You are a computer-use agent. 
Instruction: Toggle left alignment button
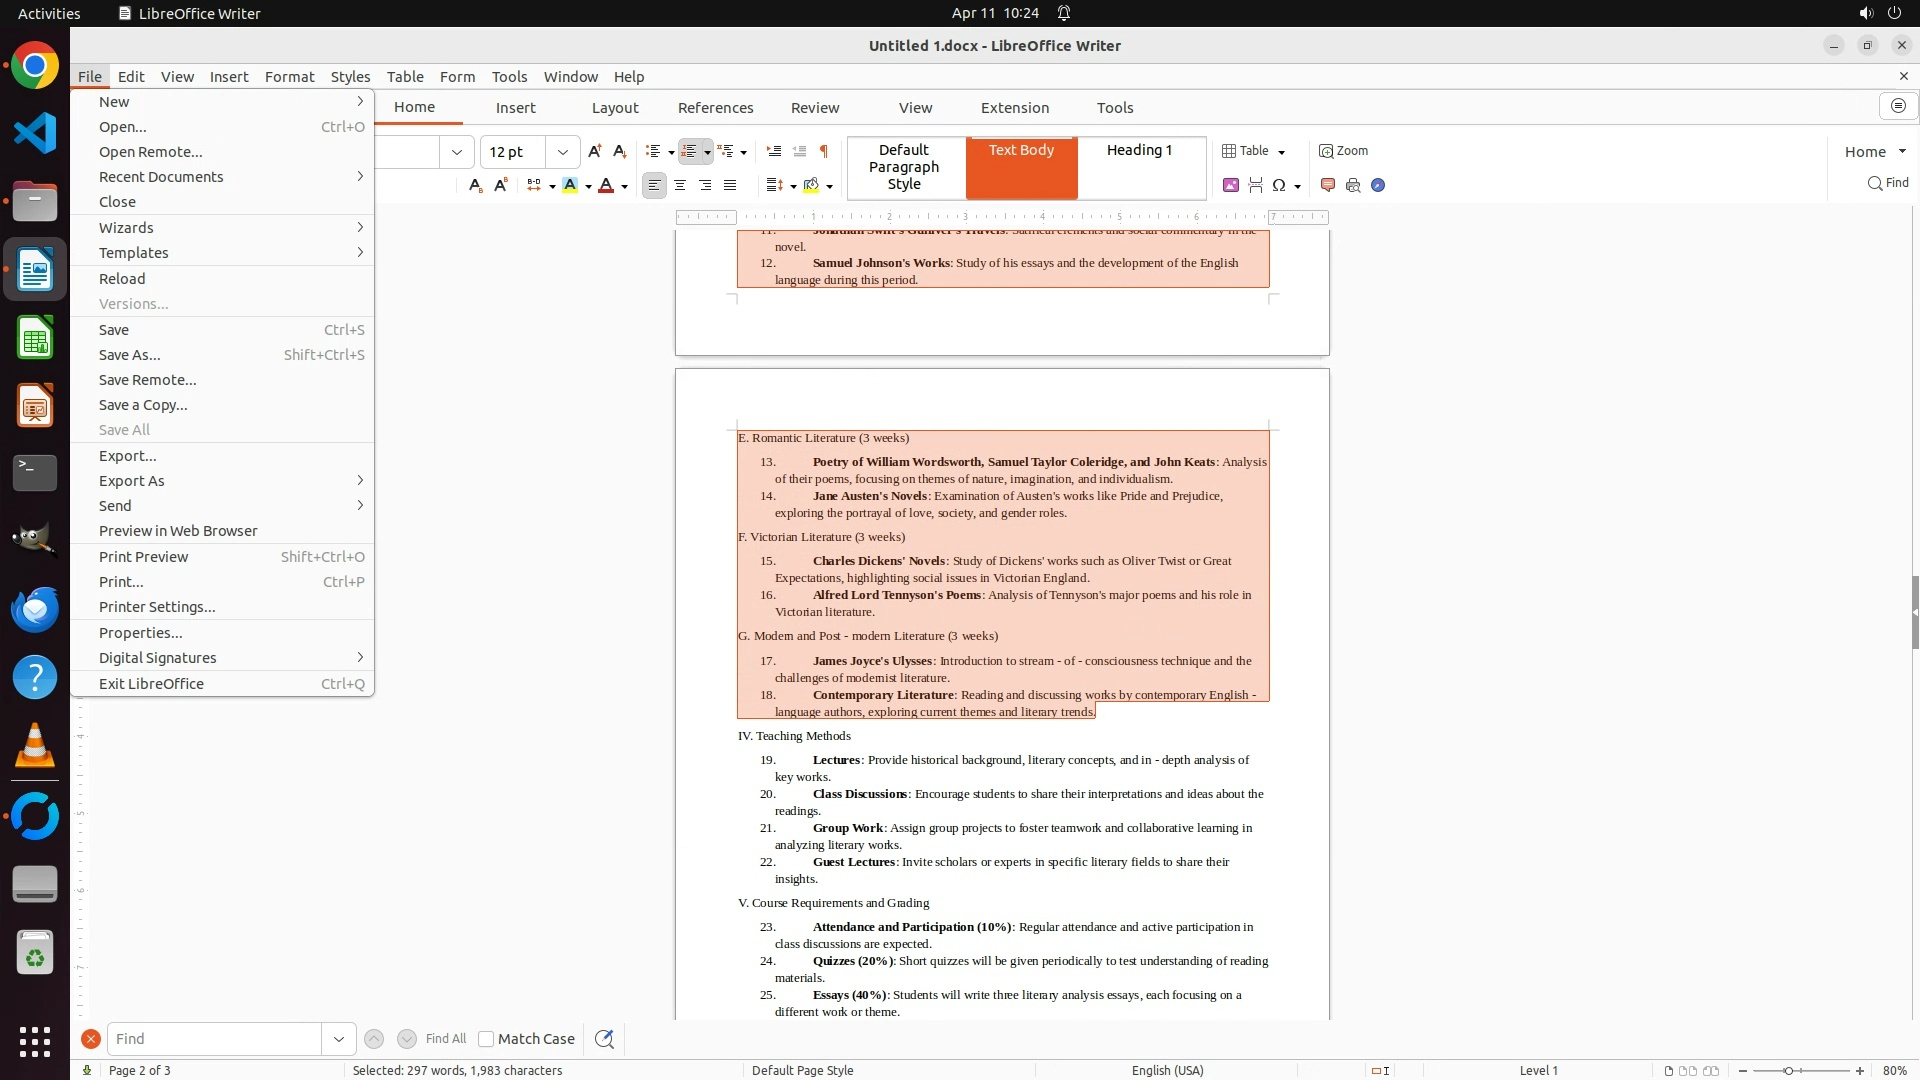pos(654,185)
